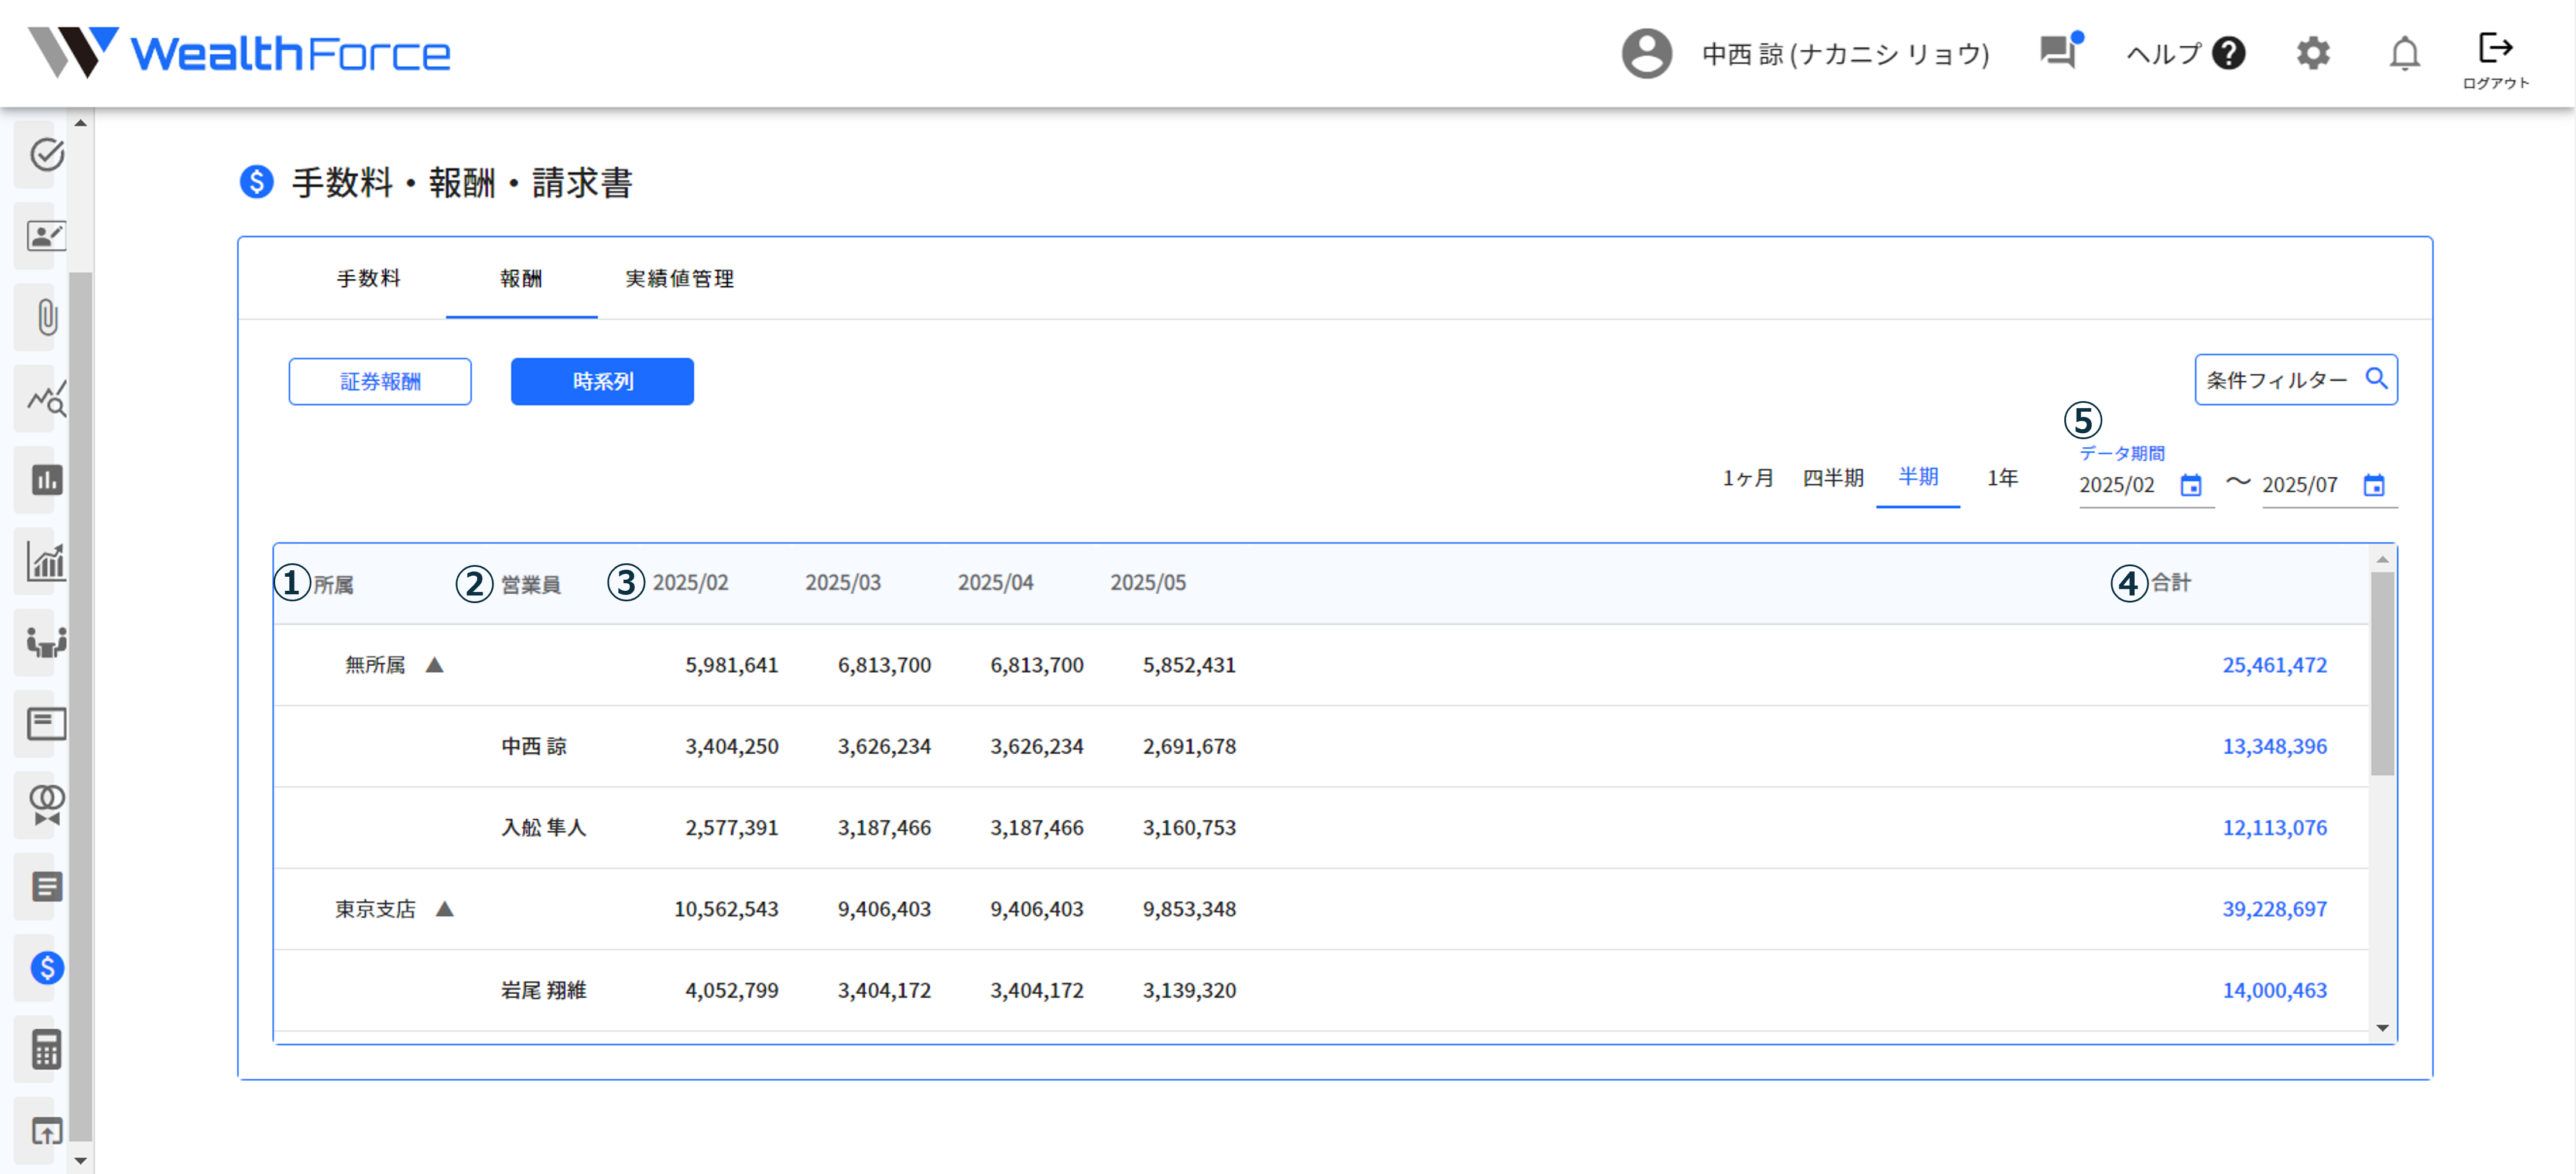Click the 5,981,641 cell for 無所属
Screen dimensions: 2576x1174
(731, 665)
